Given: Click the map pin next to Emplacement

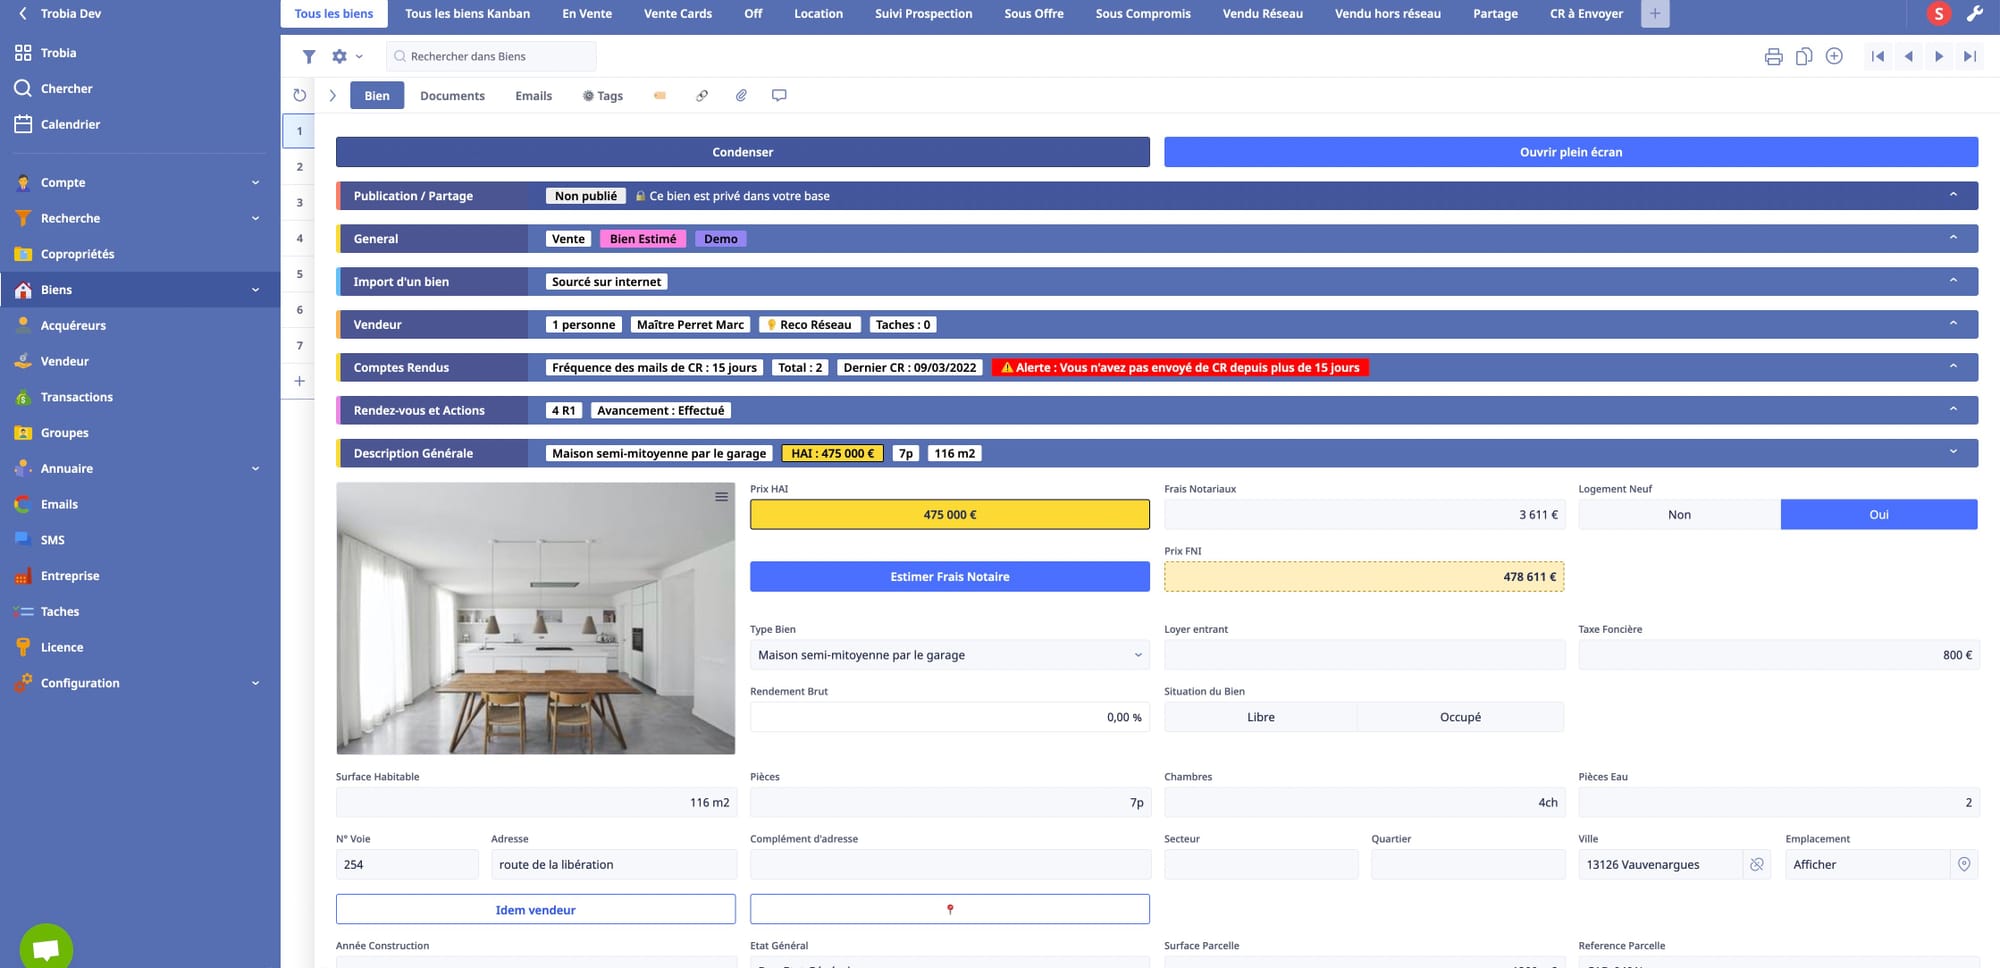Looking at the screenshot, I should pos(1963,865).
